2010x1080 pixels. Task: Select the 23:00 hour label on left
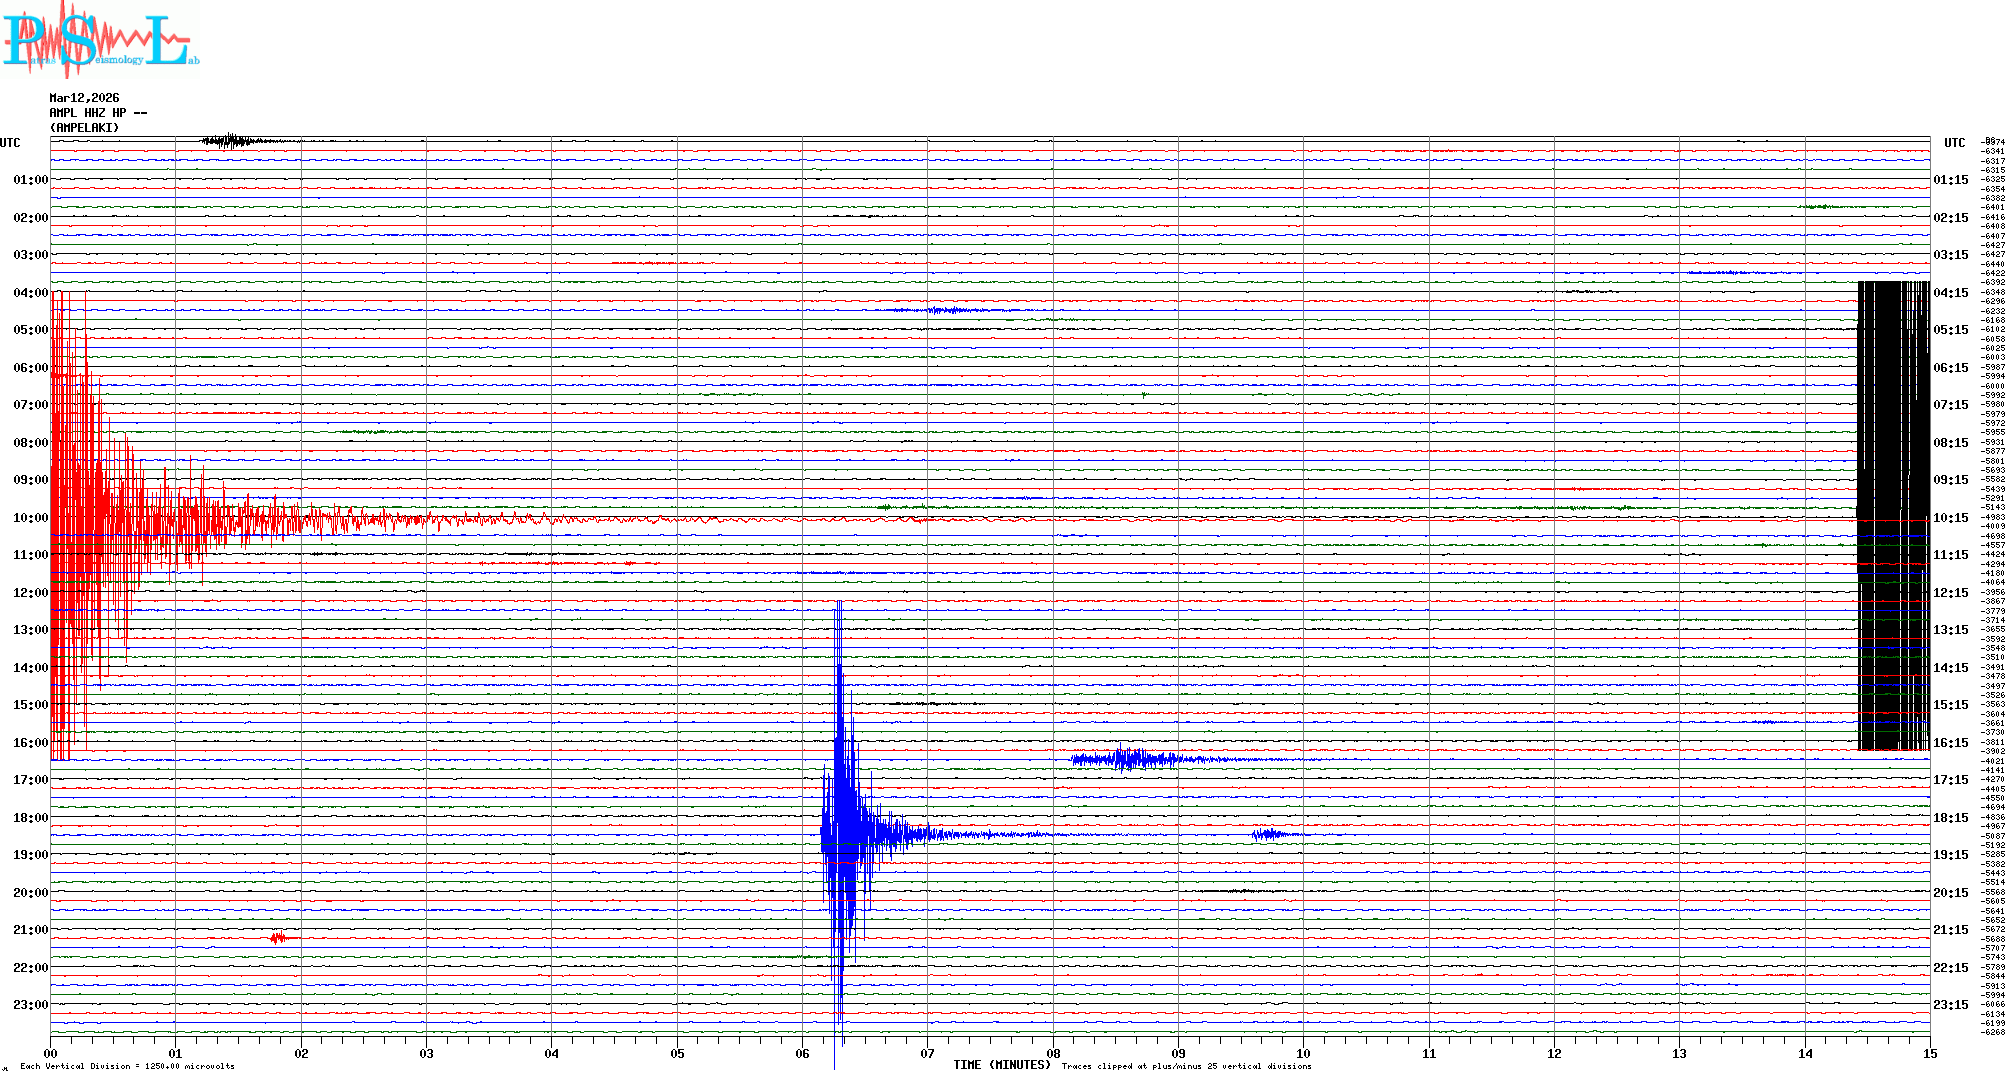[x=30, y=1005]
